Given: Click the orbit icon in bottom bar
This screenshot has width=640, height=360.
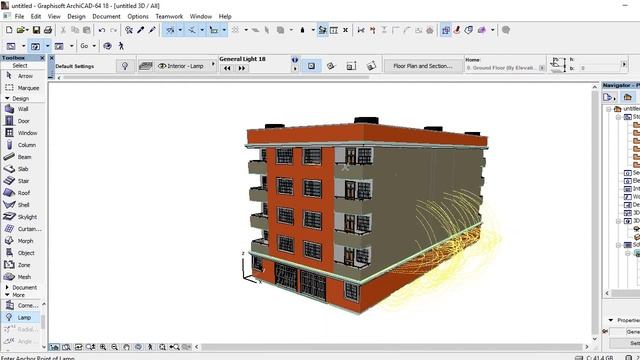Looking at the screenshot, I should [x=138, y=347].
